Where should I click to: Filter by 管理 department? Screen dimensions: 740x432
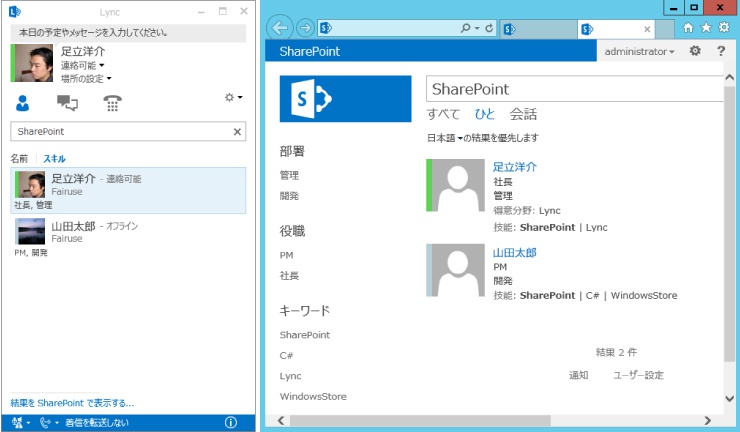[289, 175]
